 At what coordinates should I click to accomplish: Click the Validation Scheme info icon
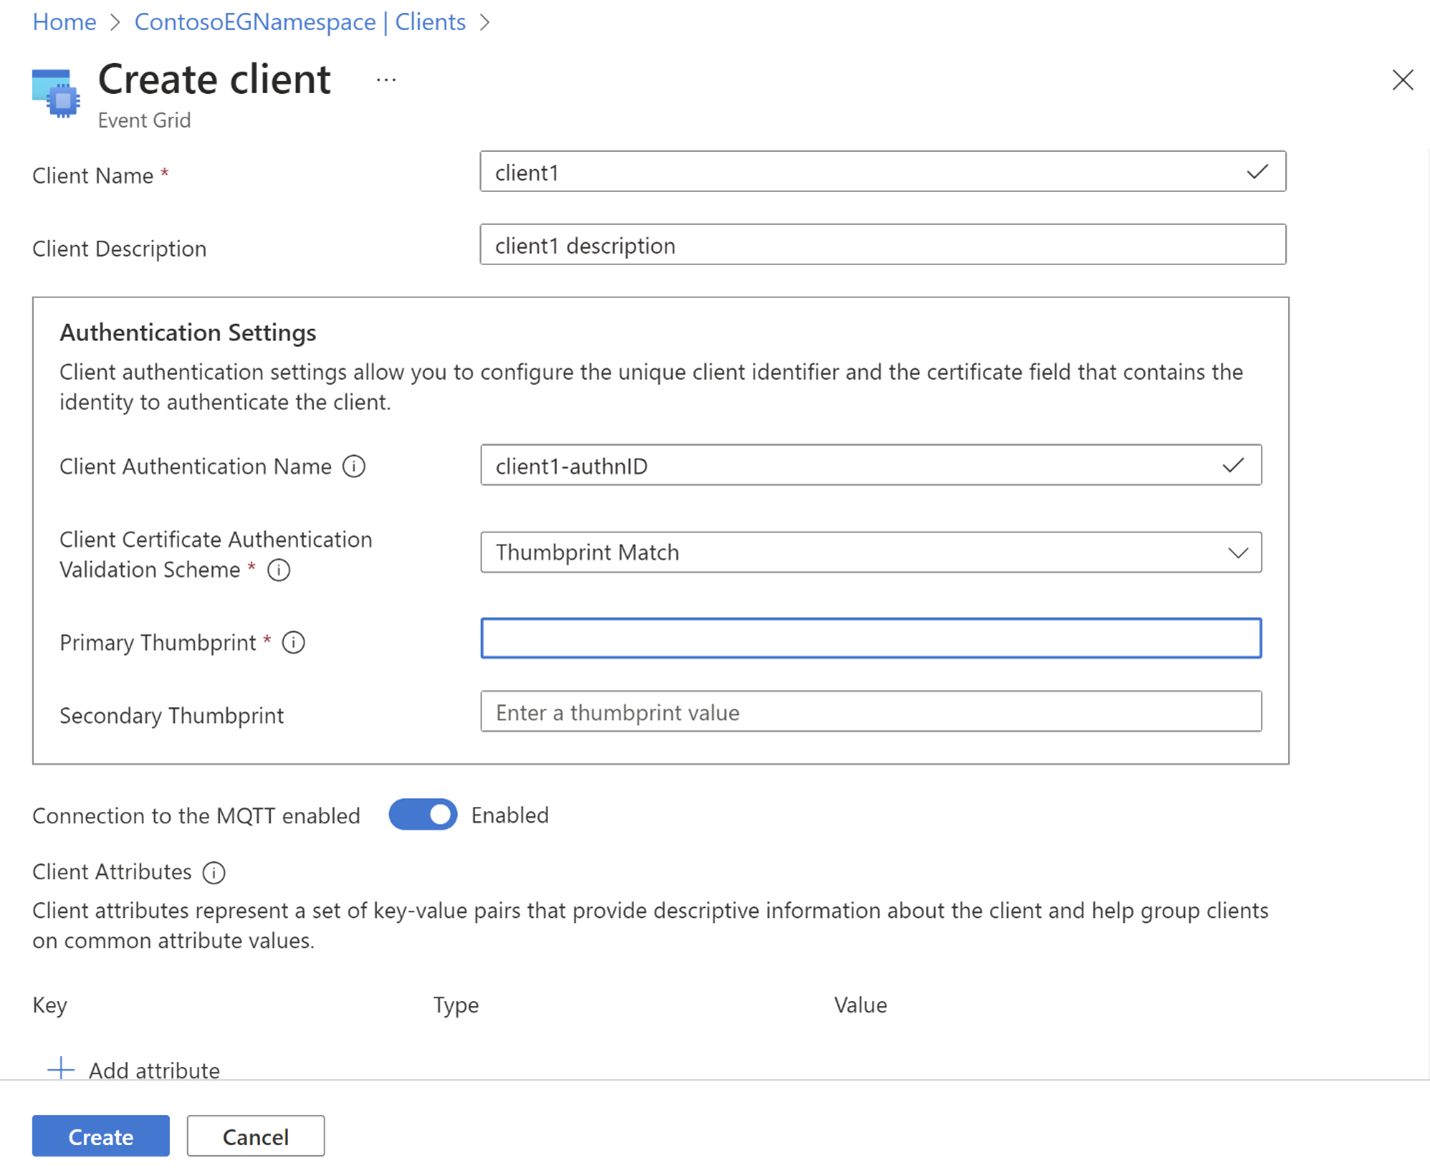pyautogui.click(x=278, y=570)
